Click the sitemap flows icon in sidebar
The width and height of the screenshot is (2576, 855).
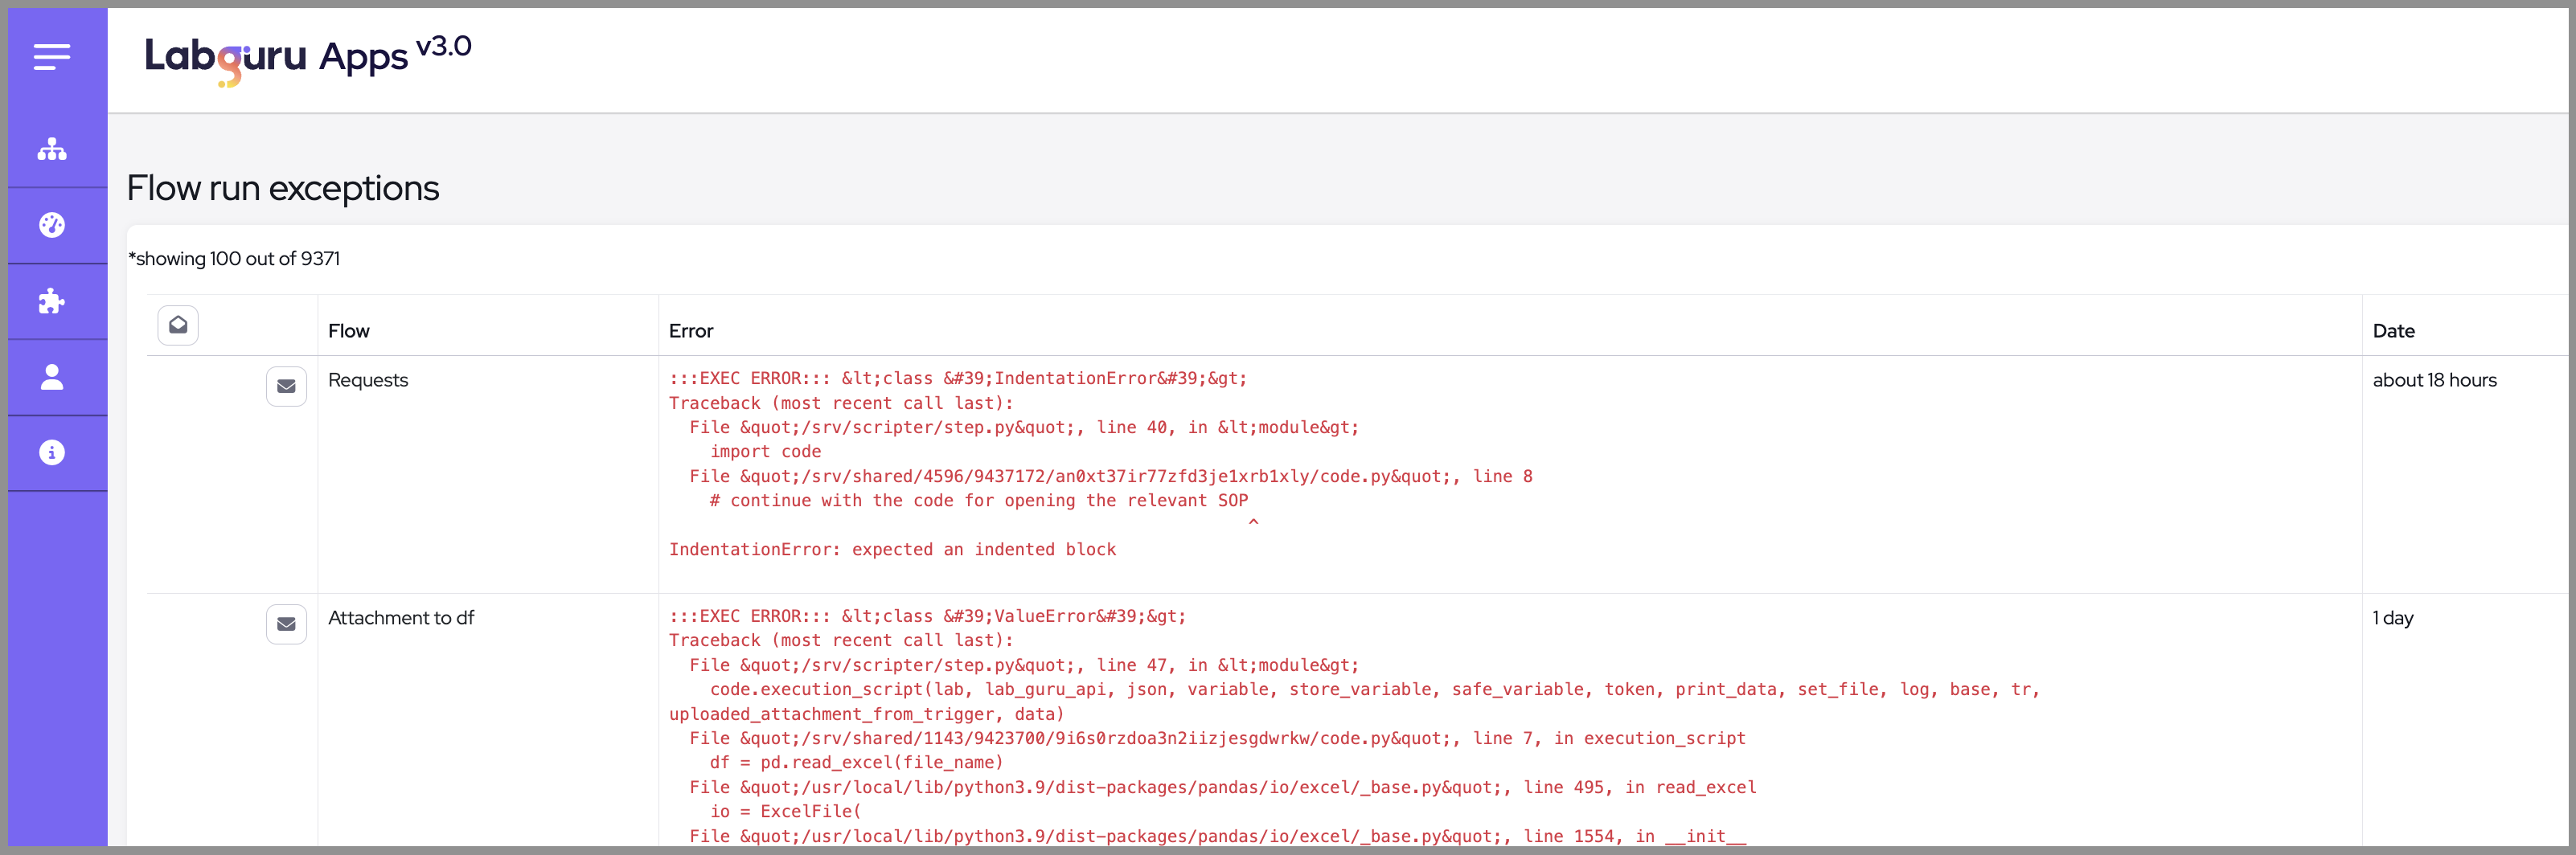52,150
